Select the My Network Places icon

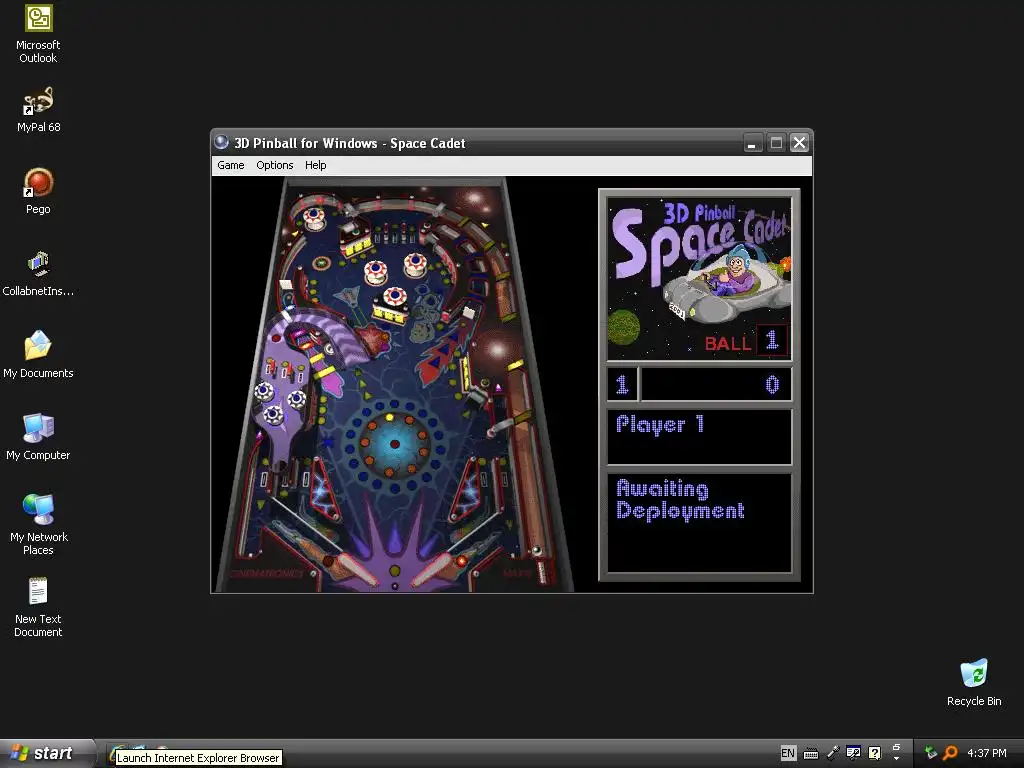point(39,524)
